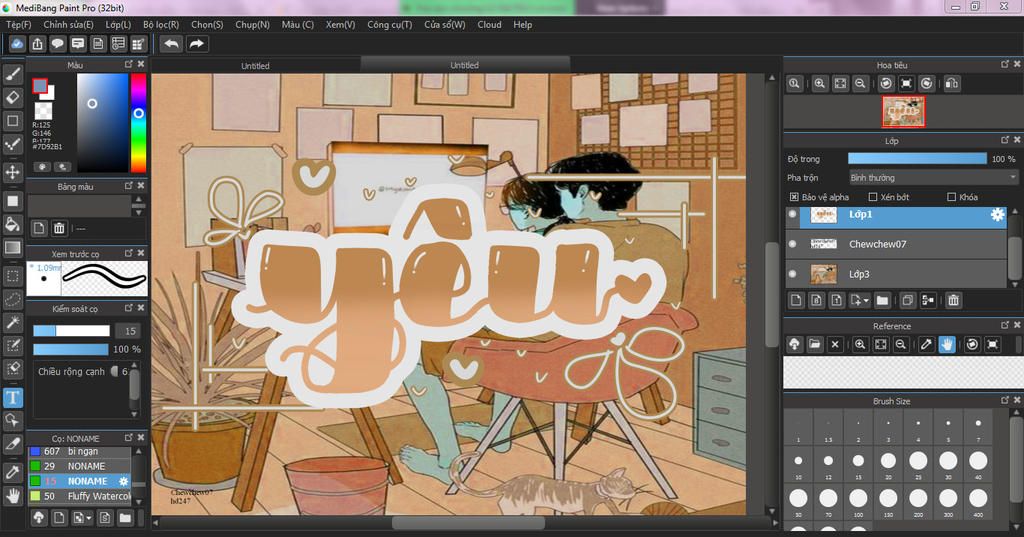Open Cloud menu

(489, 24)
